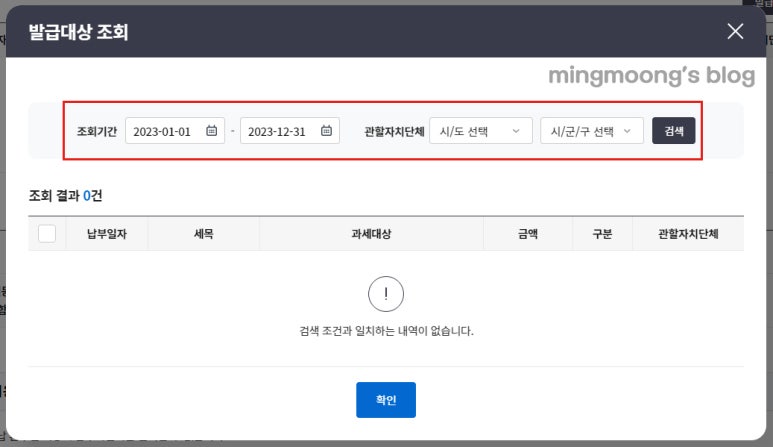Click the 조회 결과 0건 result count text

(x=66, y=196)
